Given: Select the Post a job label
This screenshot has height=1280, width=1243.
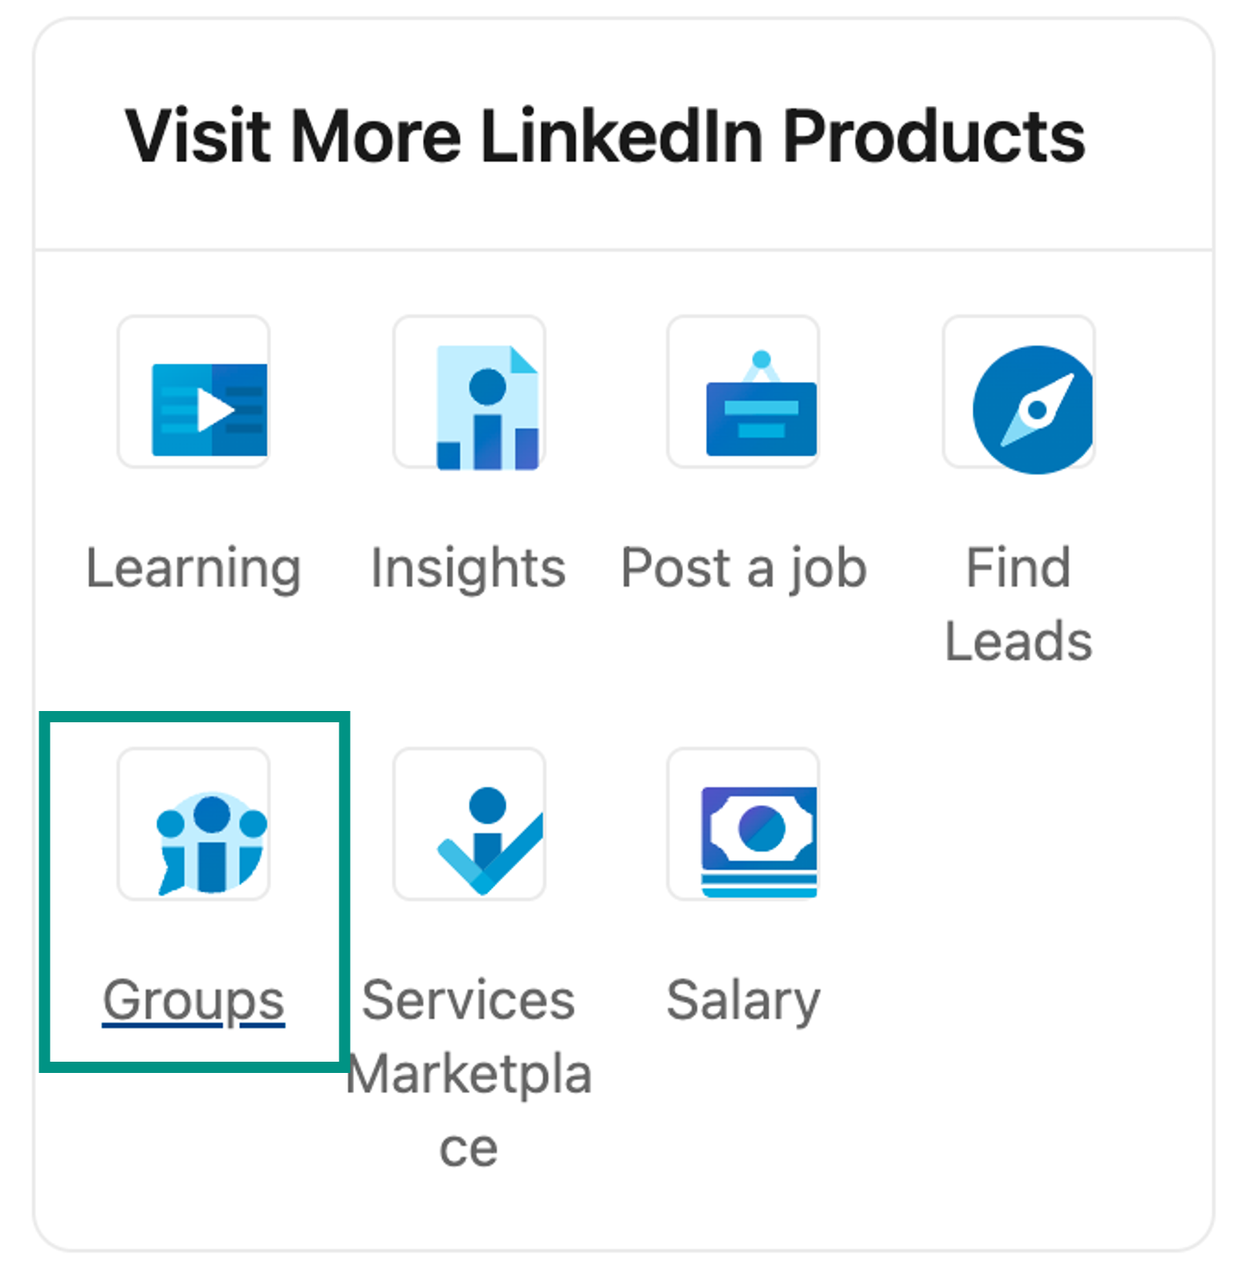Looking at the screenshot, I should 743,569.
